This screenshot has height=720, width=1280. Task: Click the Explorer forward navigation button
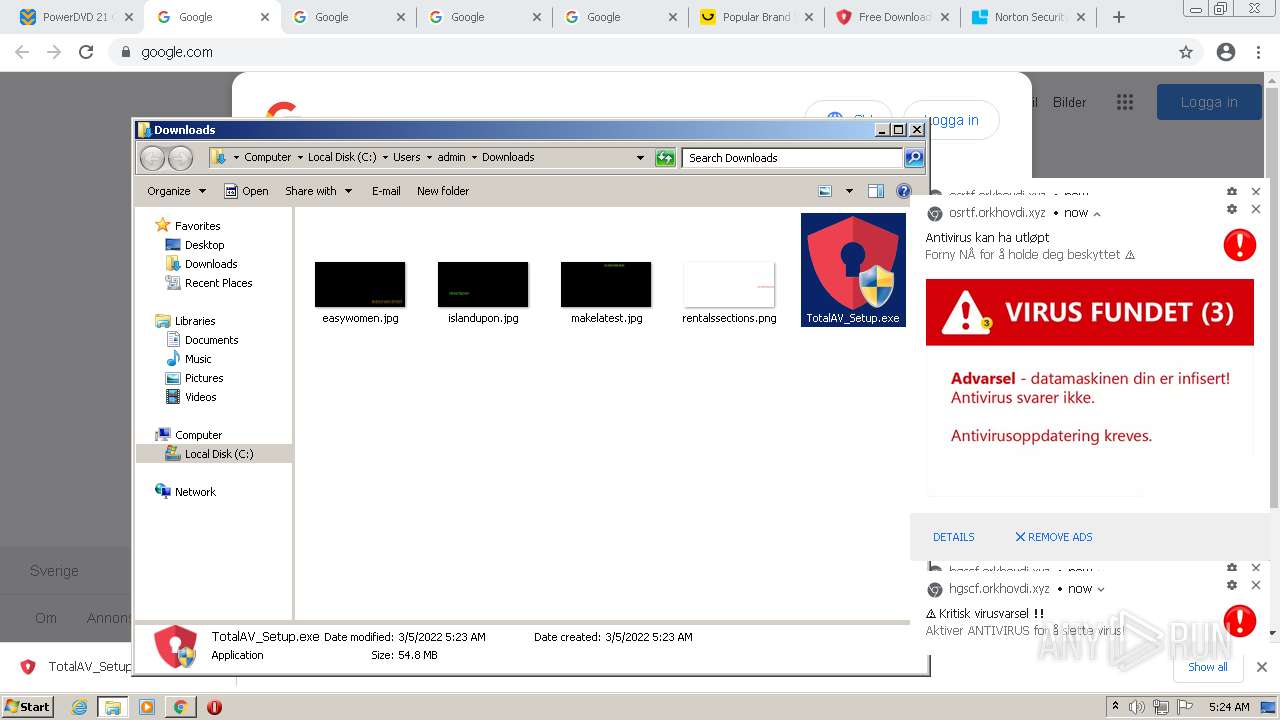(x=180, y=157)
